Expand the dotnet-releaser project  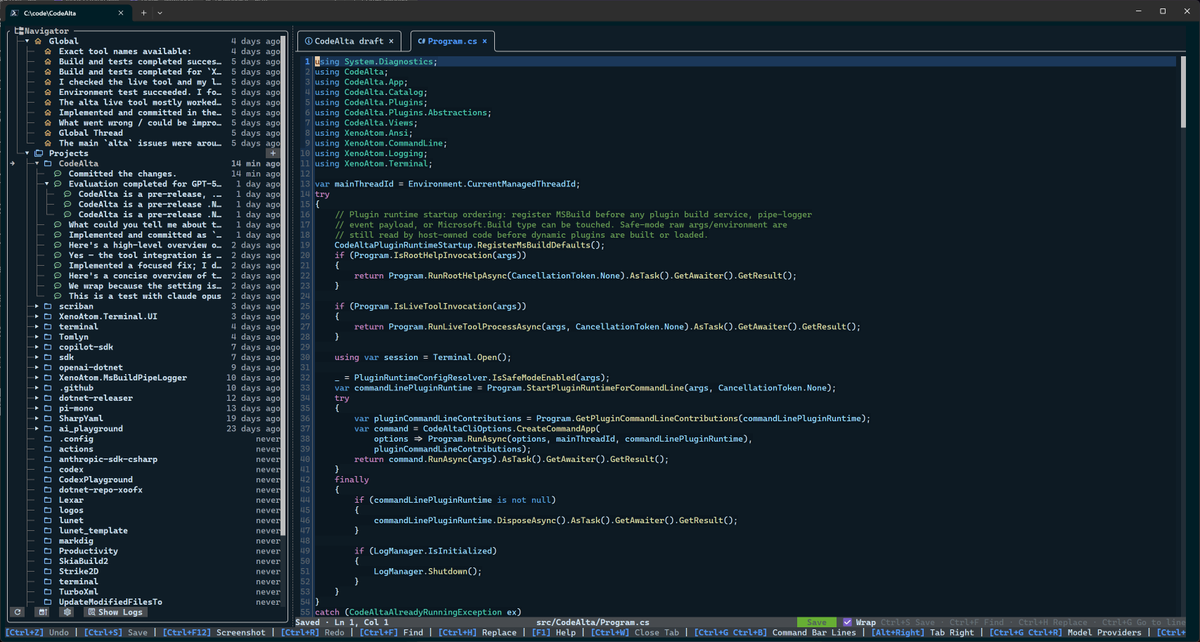(x=37, y=398)
